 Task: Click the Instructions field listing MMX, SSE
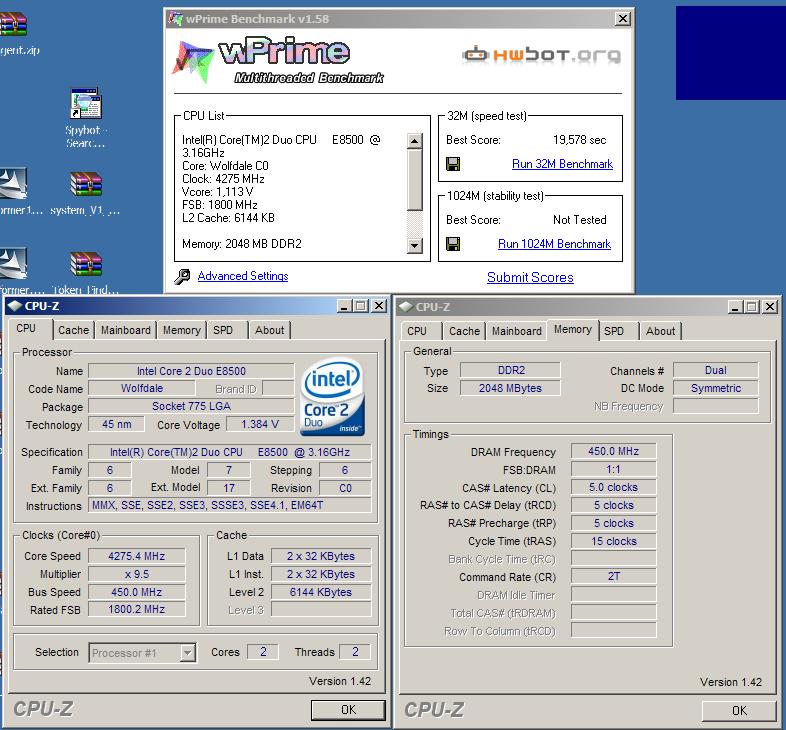point(230,505)
